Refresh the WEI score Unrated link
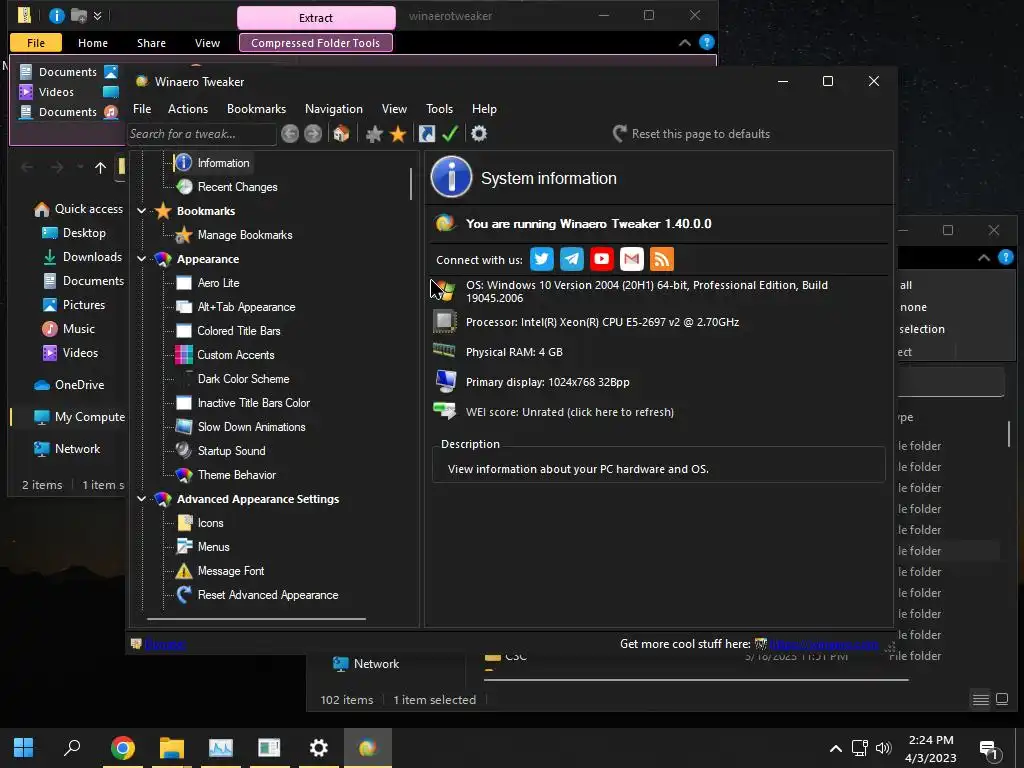Viewport: 1024px width, 768px height. (x=569, y=412)
